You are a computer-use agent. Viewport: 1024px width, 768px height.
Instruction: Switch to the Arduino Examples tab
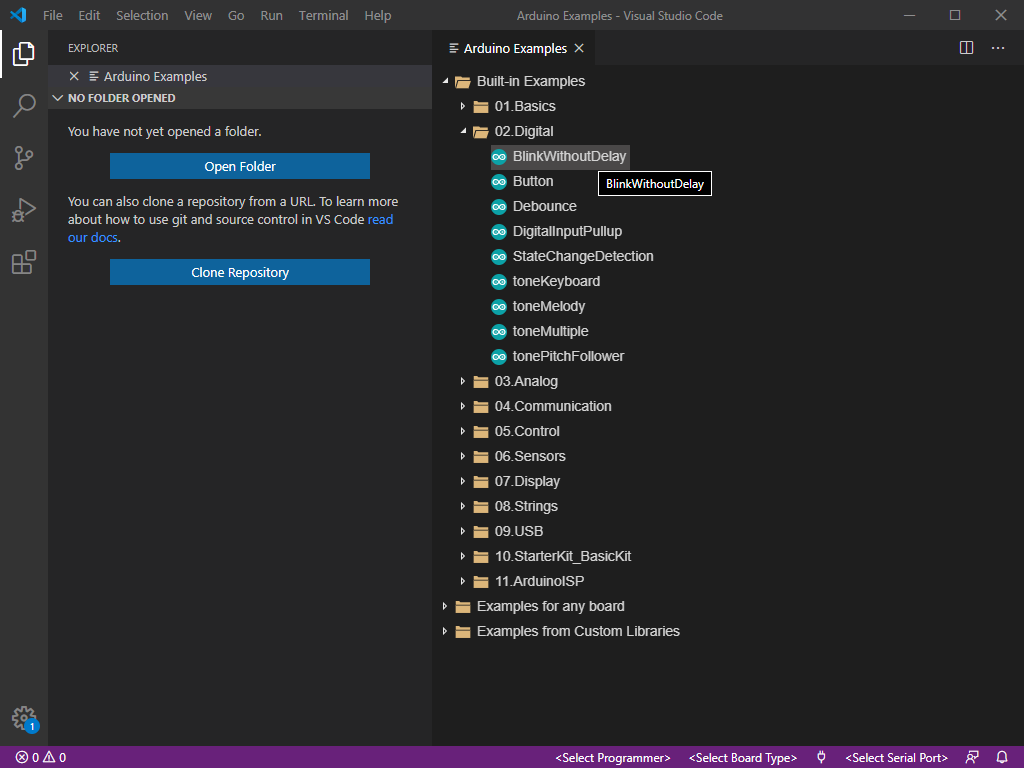515,48
